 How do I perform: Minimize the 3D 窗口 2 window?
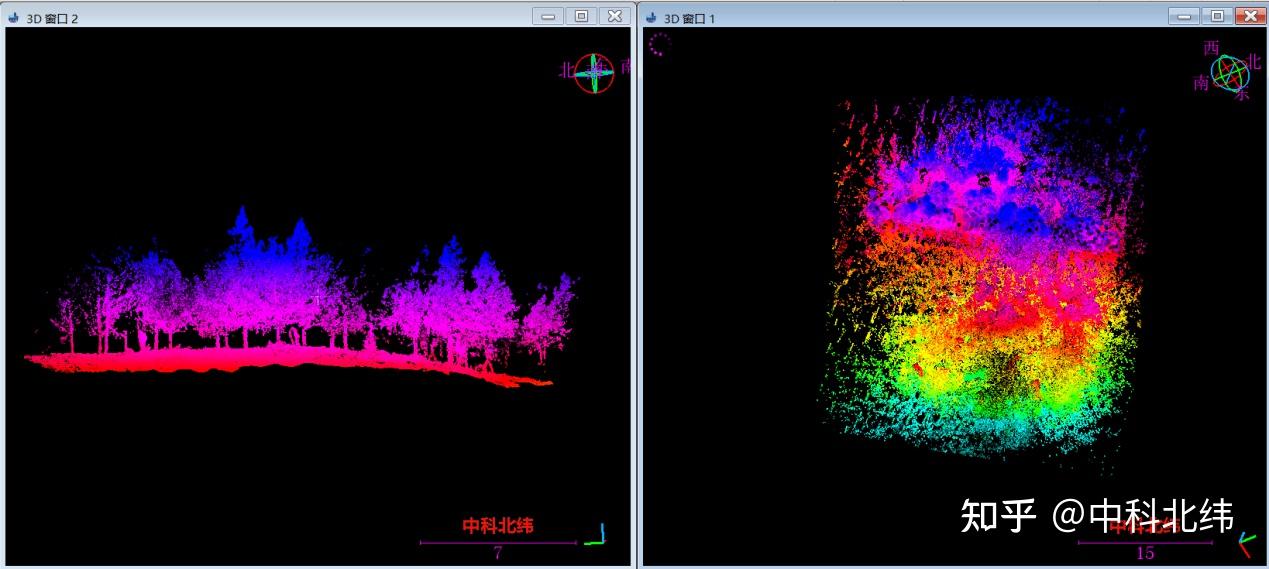coord(548,16)
